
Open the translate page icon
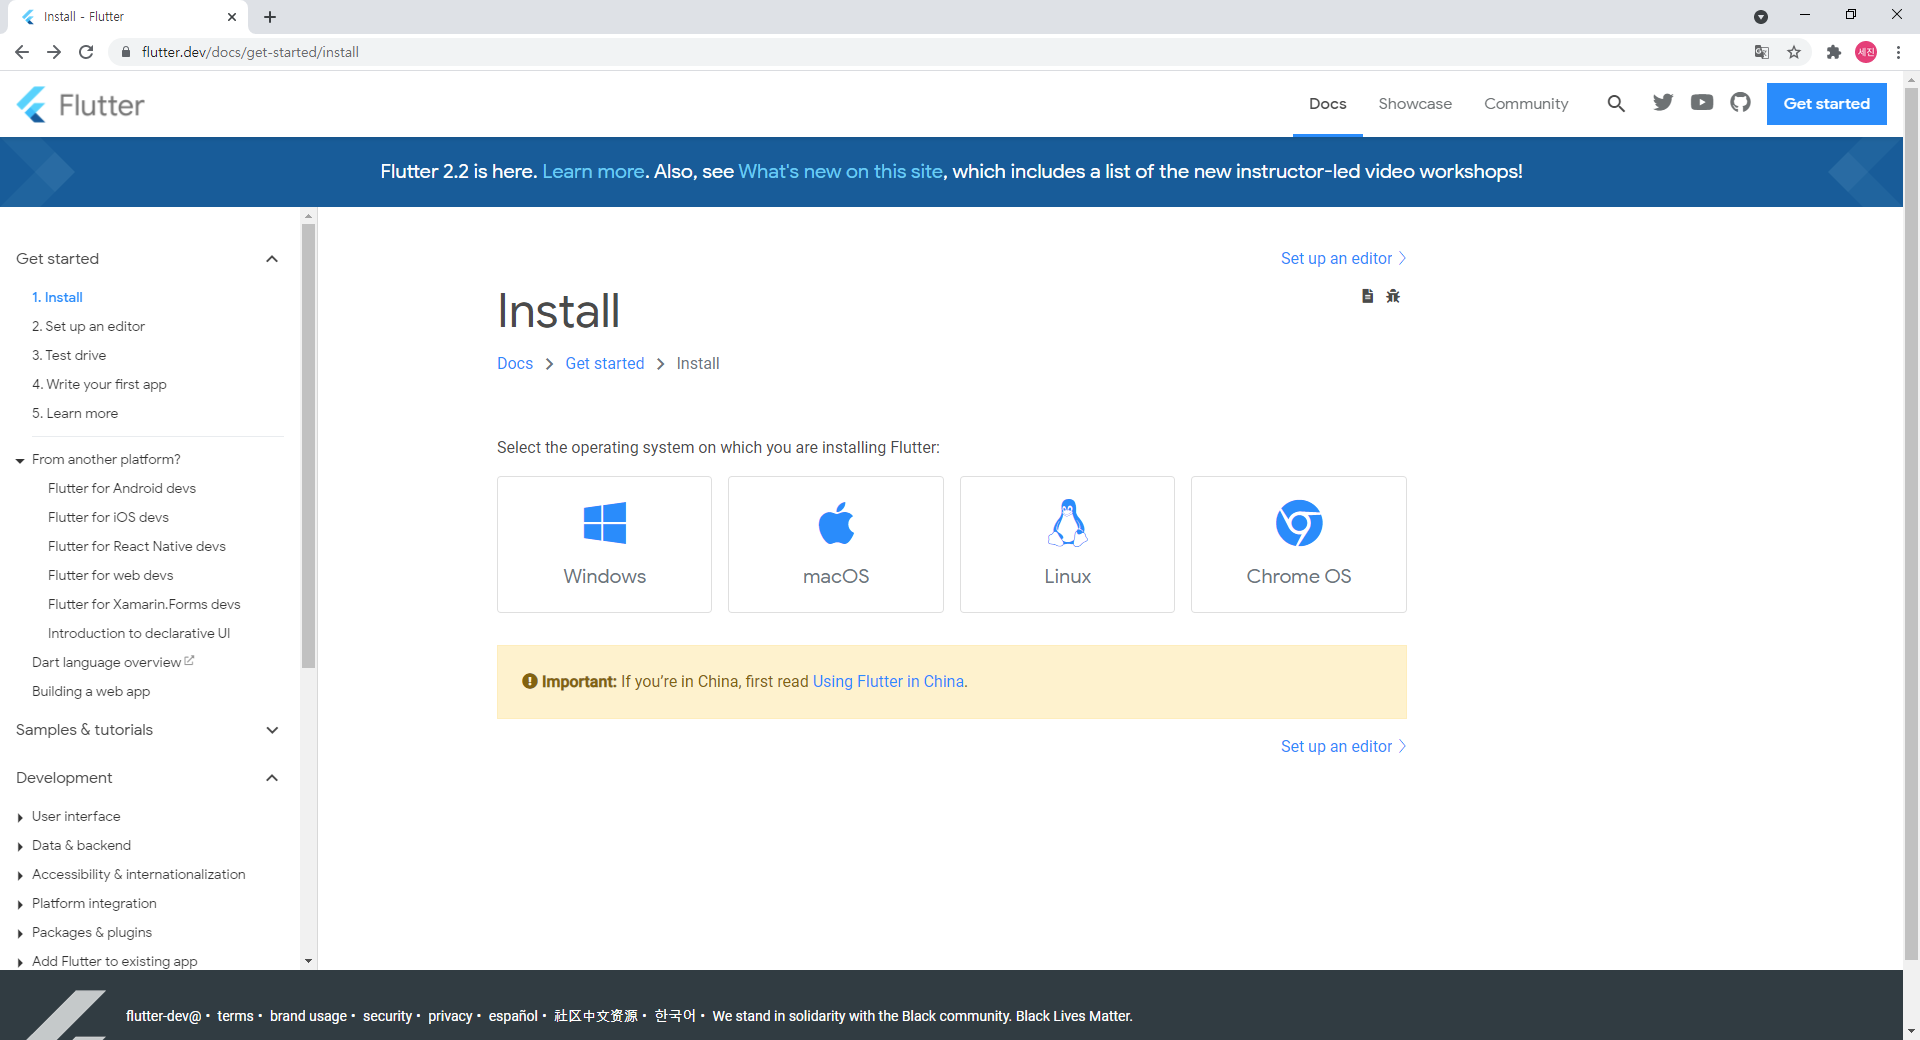coord(1762,52)
